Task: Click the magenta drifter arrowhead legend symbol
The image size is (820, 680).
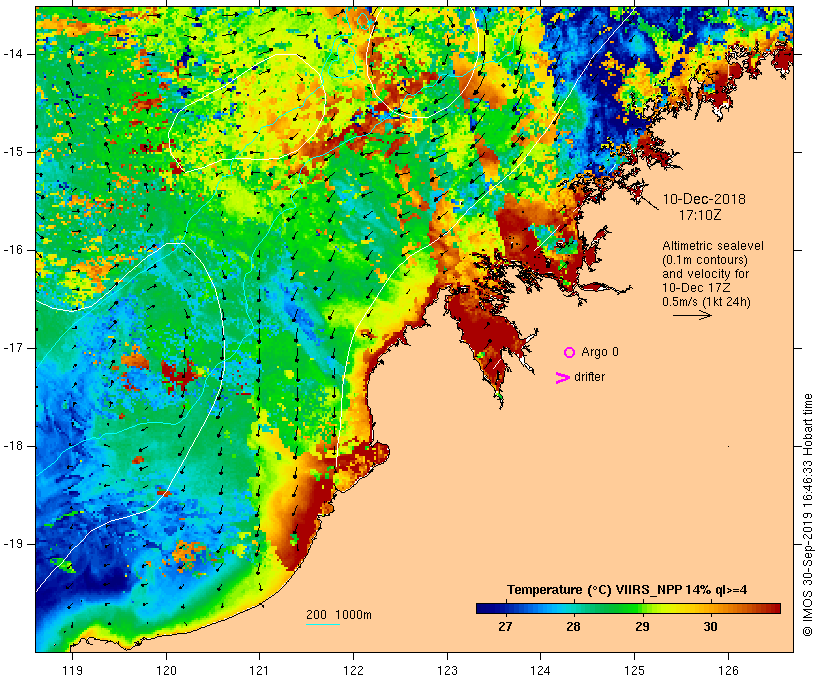Action: [562, 378]
